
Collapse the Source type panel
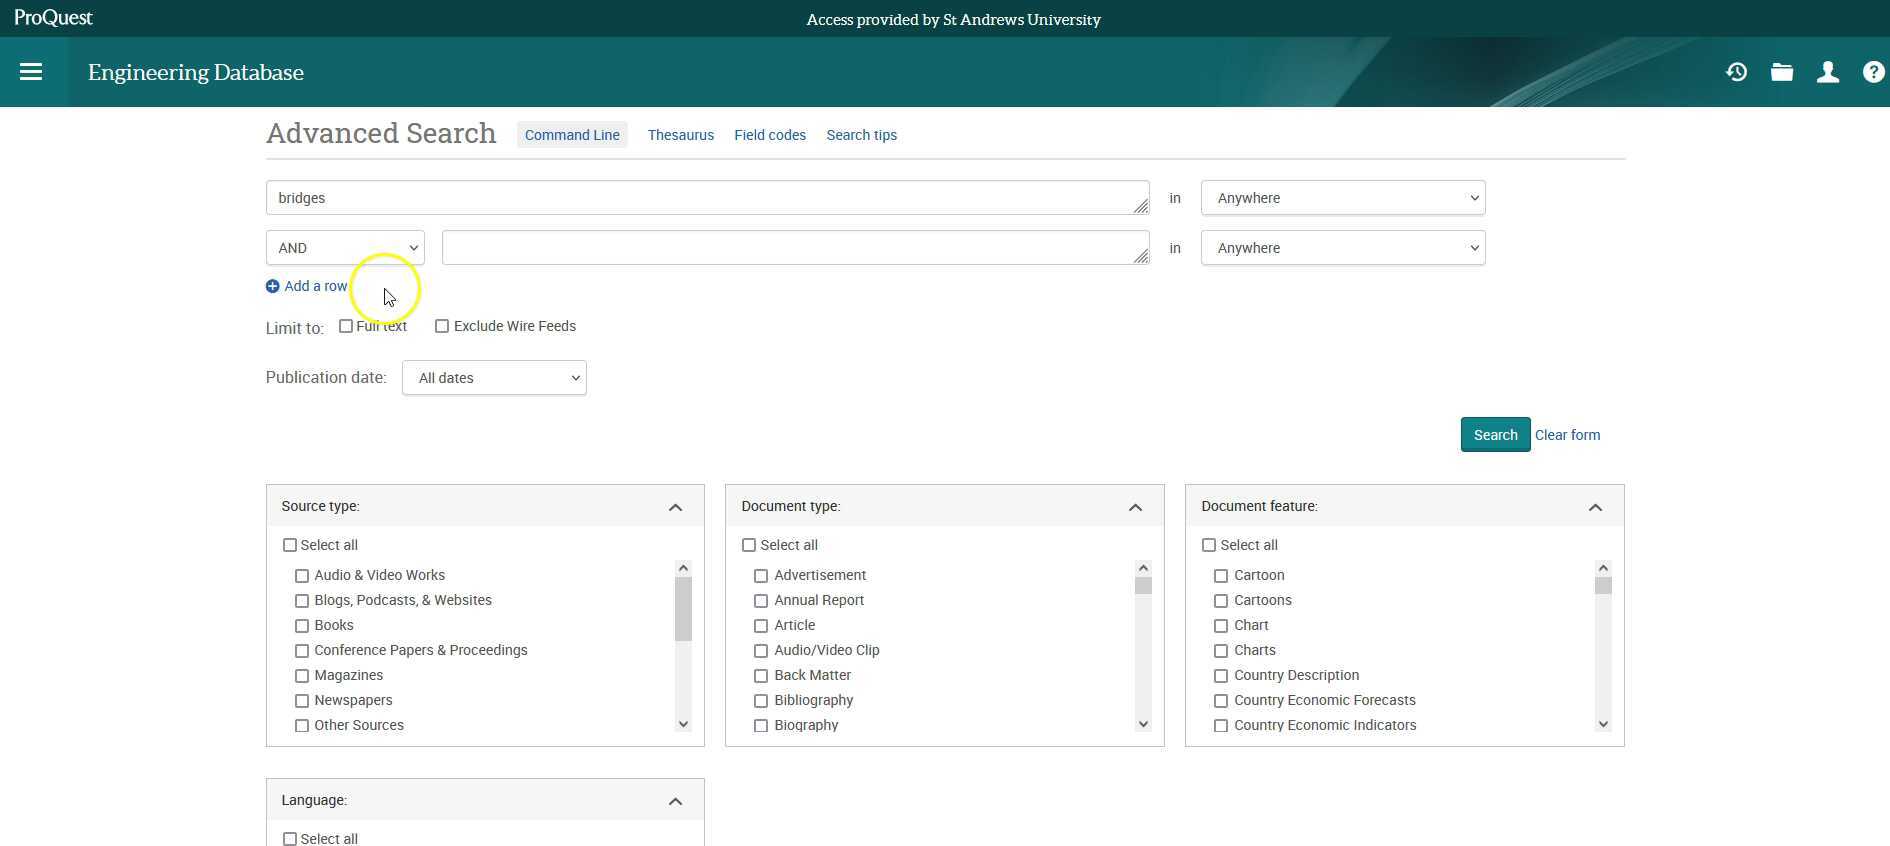[x=675, y=507]
